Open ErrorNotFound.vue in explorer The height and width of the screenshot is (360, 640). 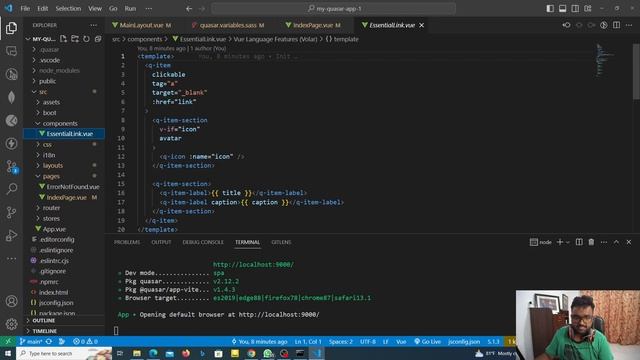pyautogui.click(x=73, y=187)
